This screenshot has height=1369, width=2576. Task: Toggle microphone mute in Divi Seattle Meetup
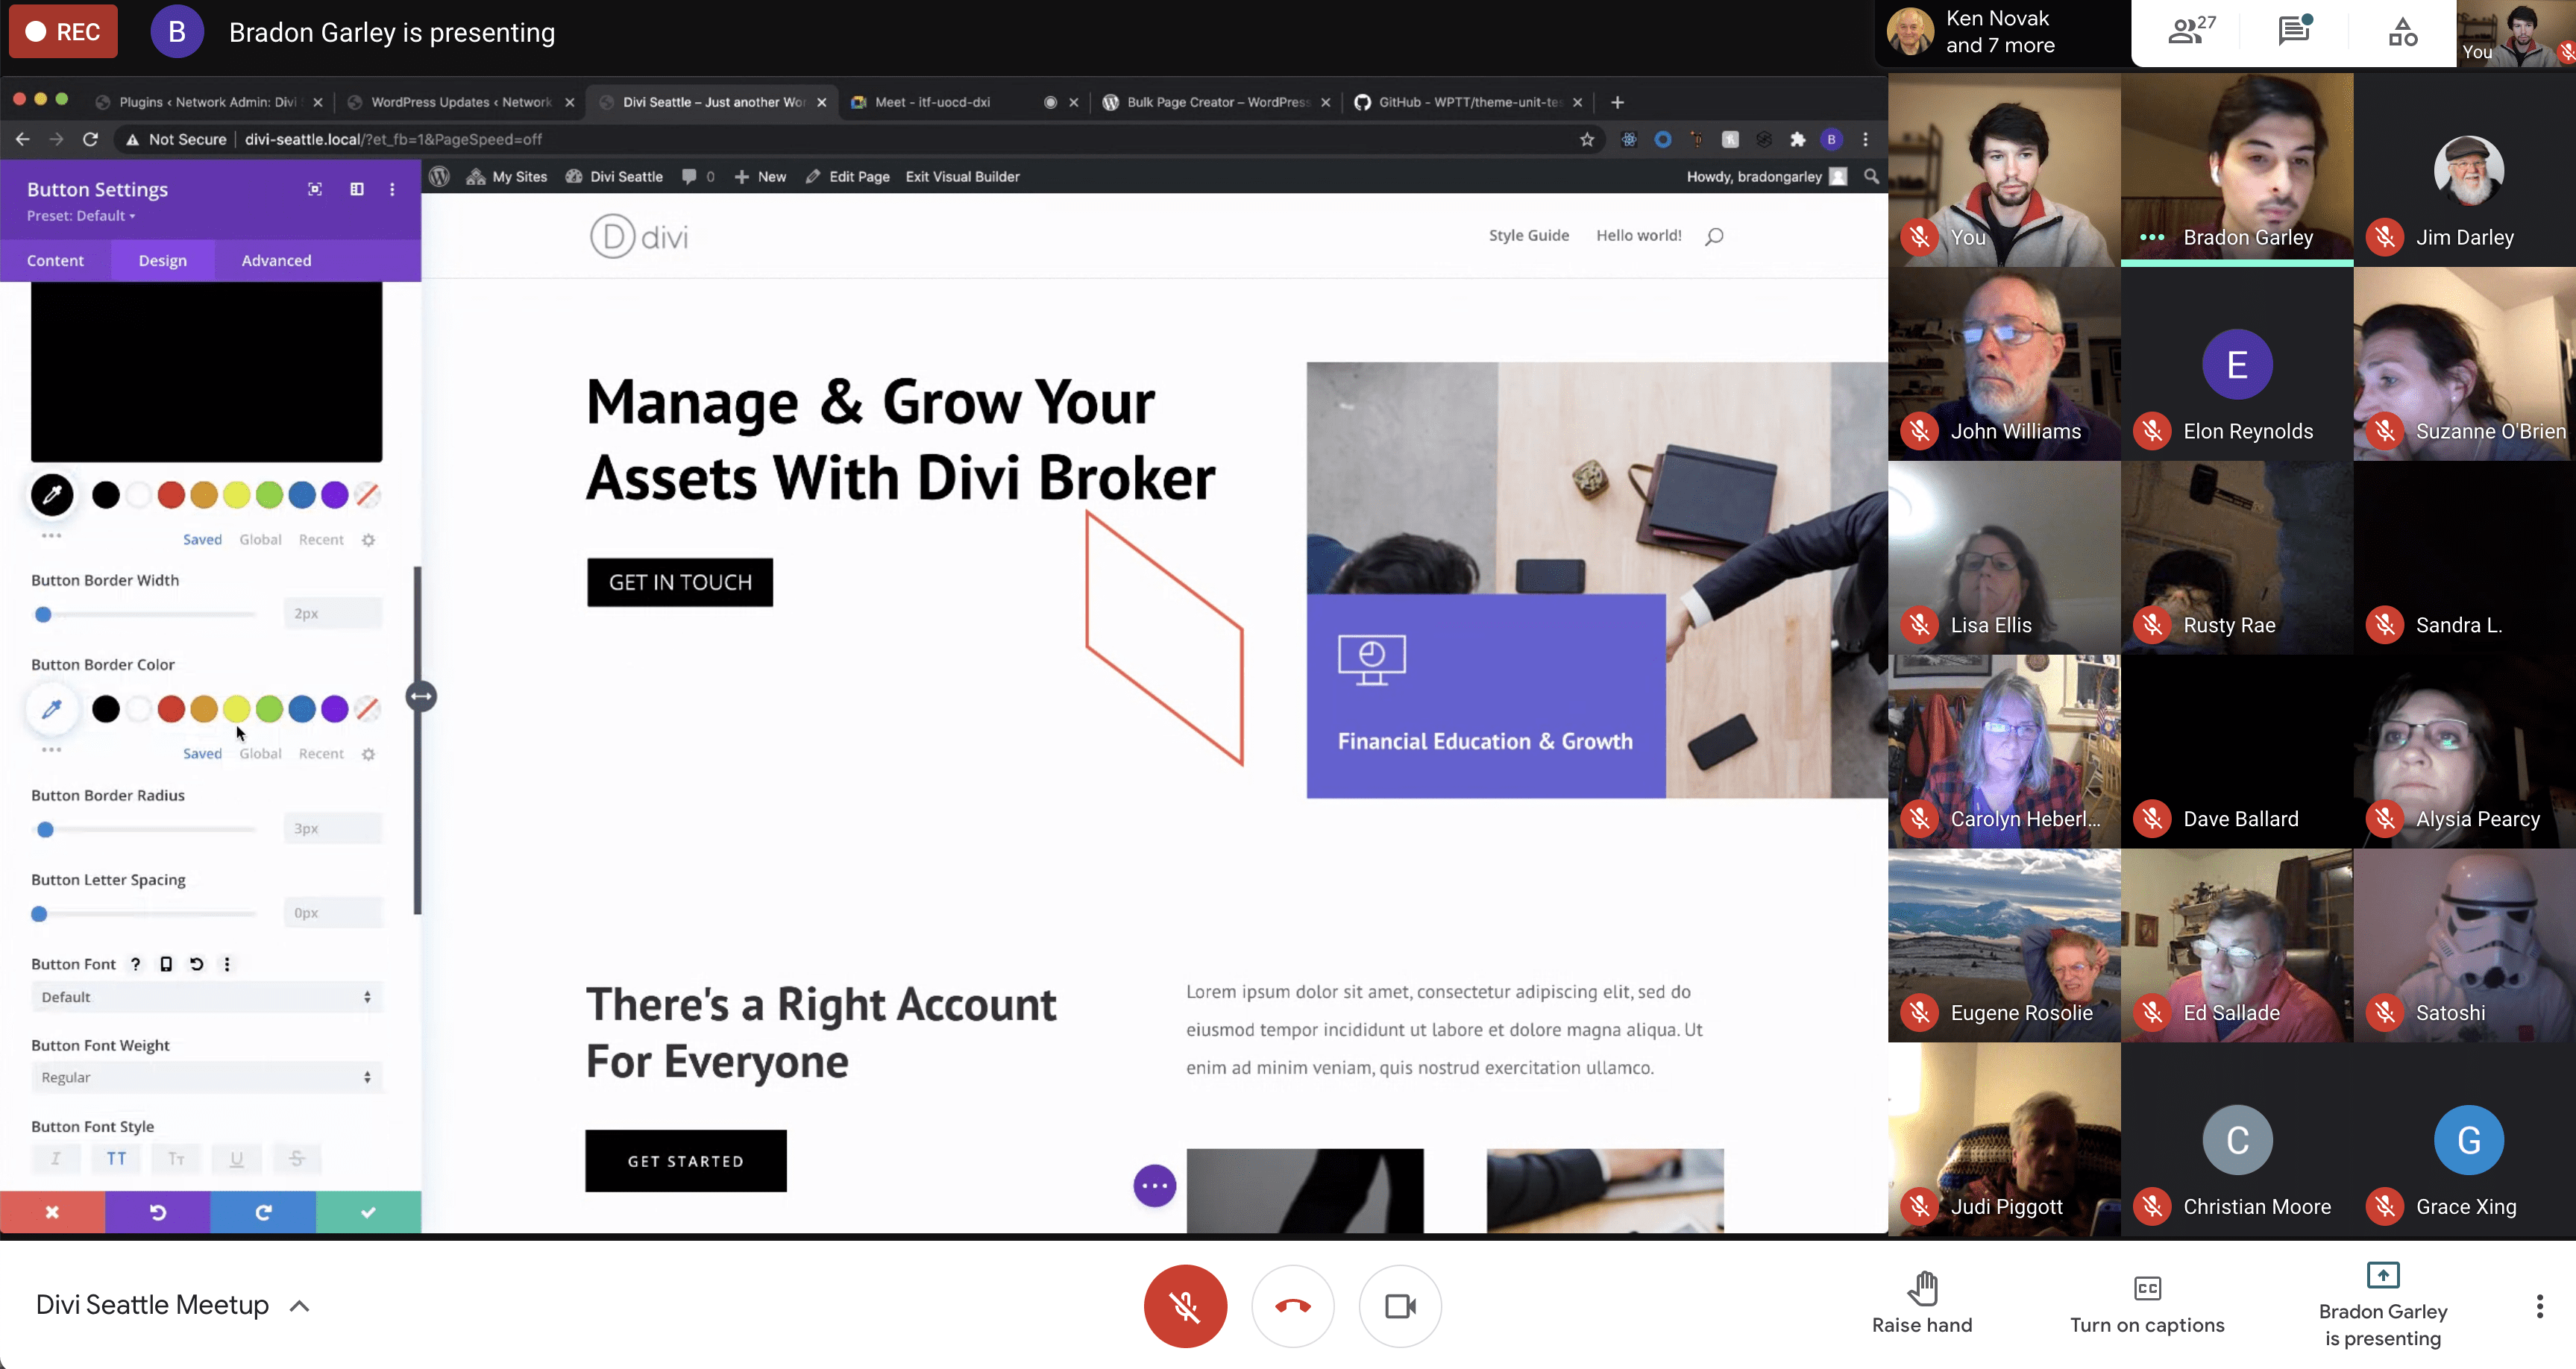click(x=1184, y=1306)
